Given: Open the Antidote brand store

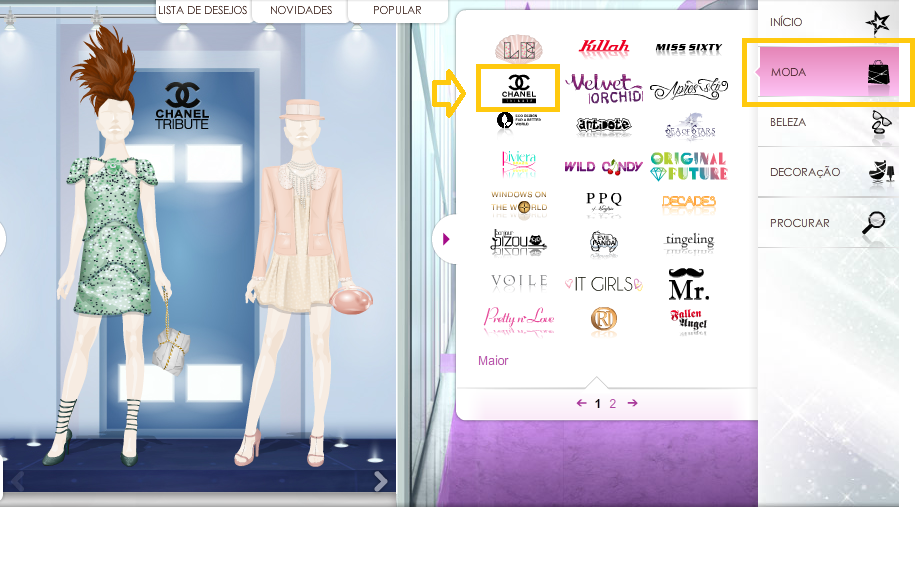Looking at the screenshot, I should click(604, 125).
